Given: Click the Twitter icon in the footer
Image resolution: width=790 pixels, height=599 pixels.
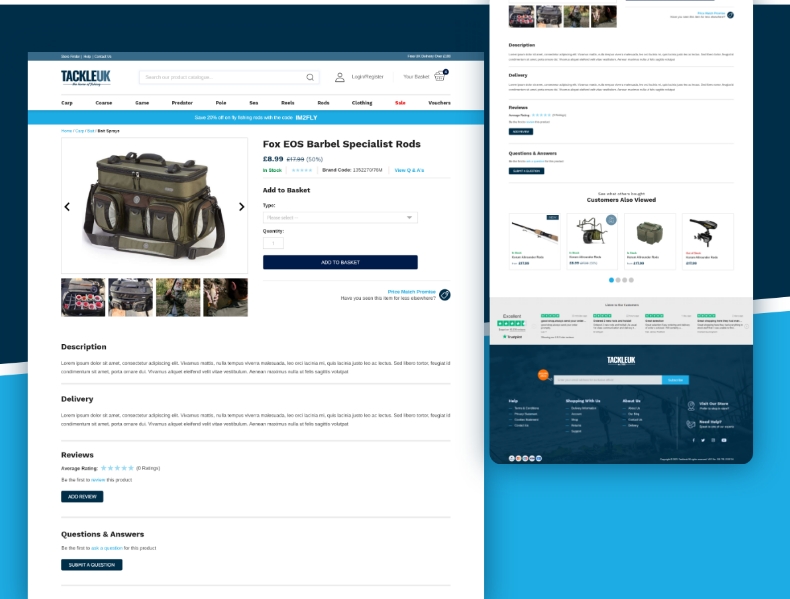Looking at the screenshot, I should click(703, 440).
